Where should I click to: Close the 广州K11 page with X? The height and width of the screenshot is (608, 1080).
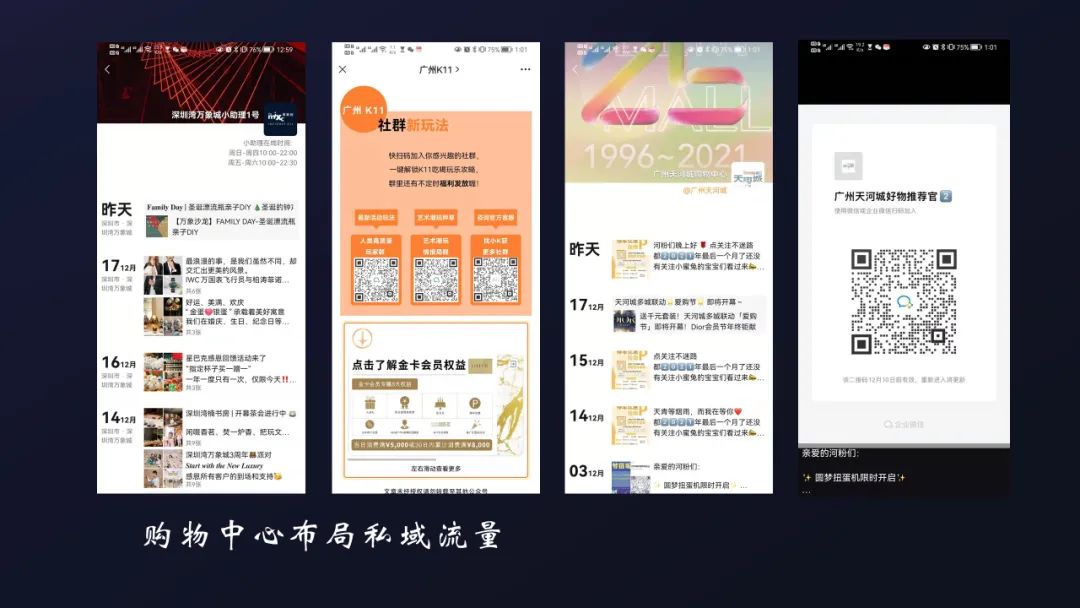342,70
